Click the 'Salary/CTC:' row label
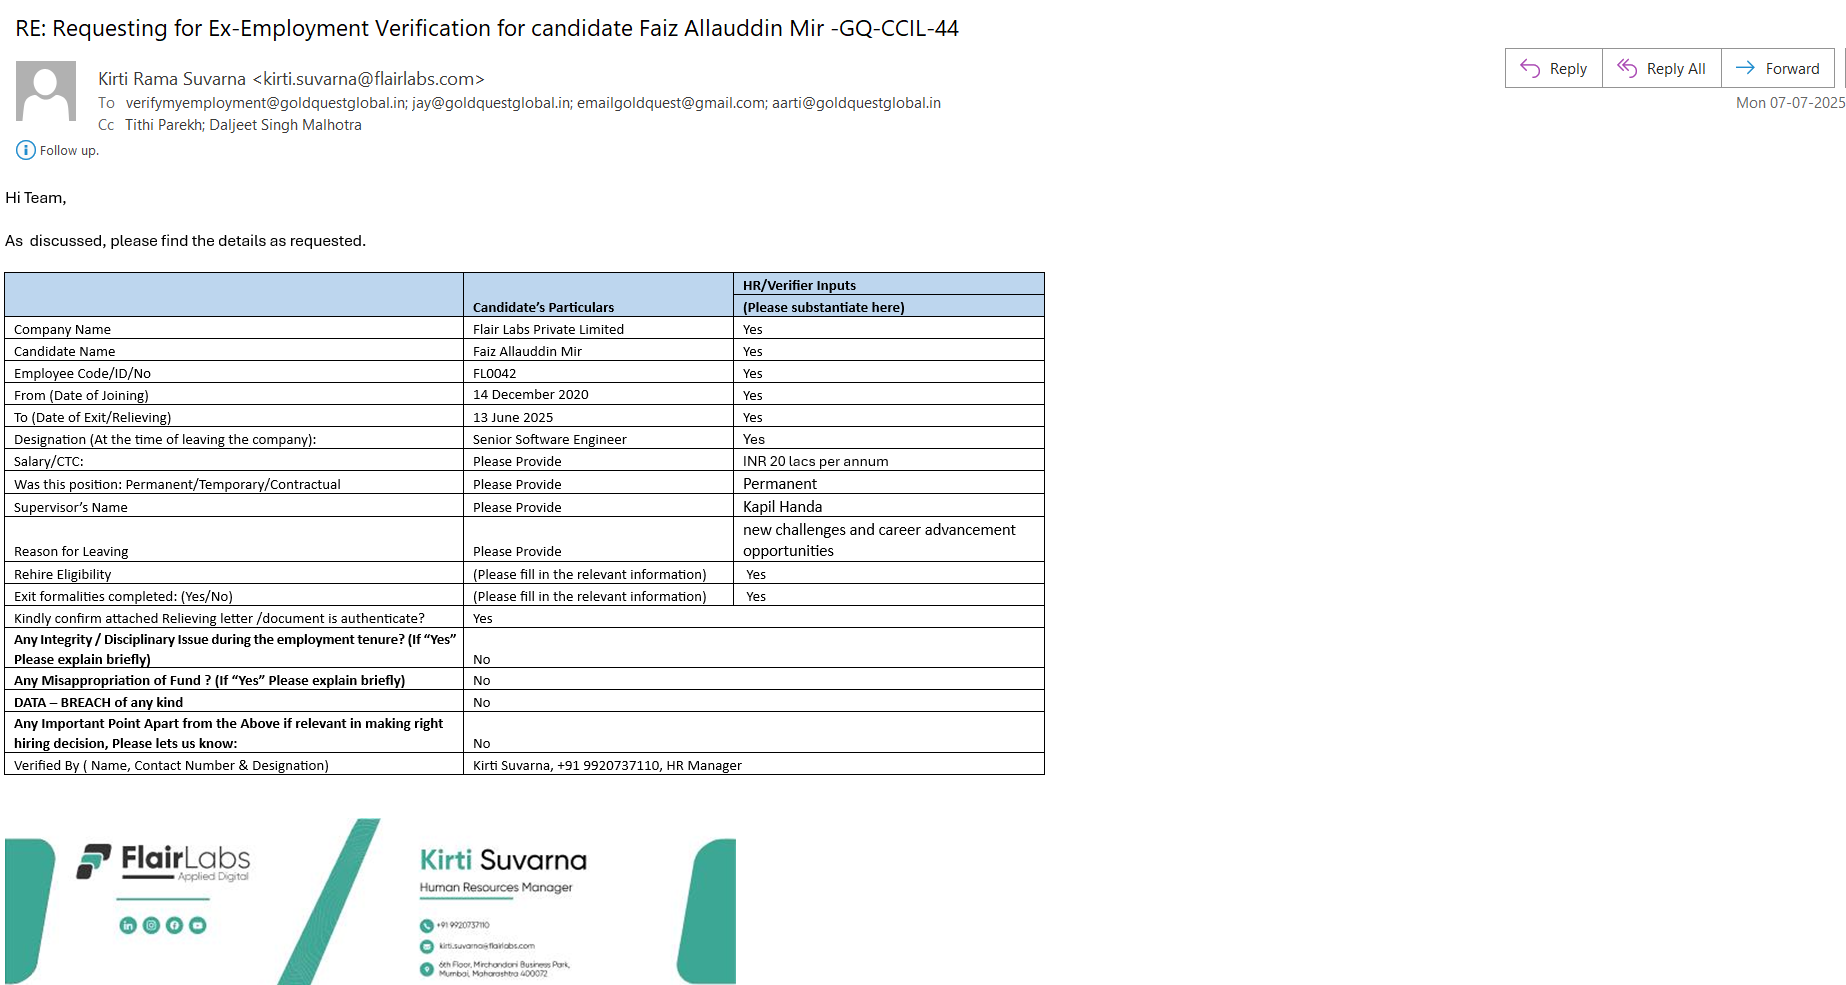Screen dimensions: 1846x985 (x=49, y=461)
